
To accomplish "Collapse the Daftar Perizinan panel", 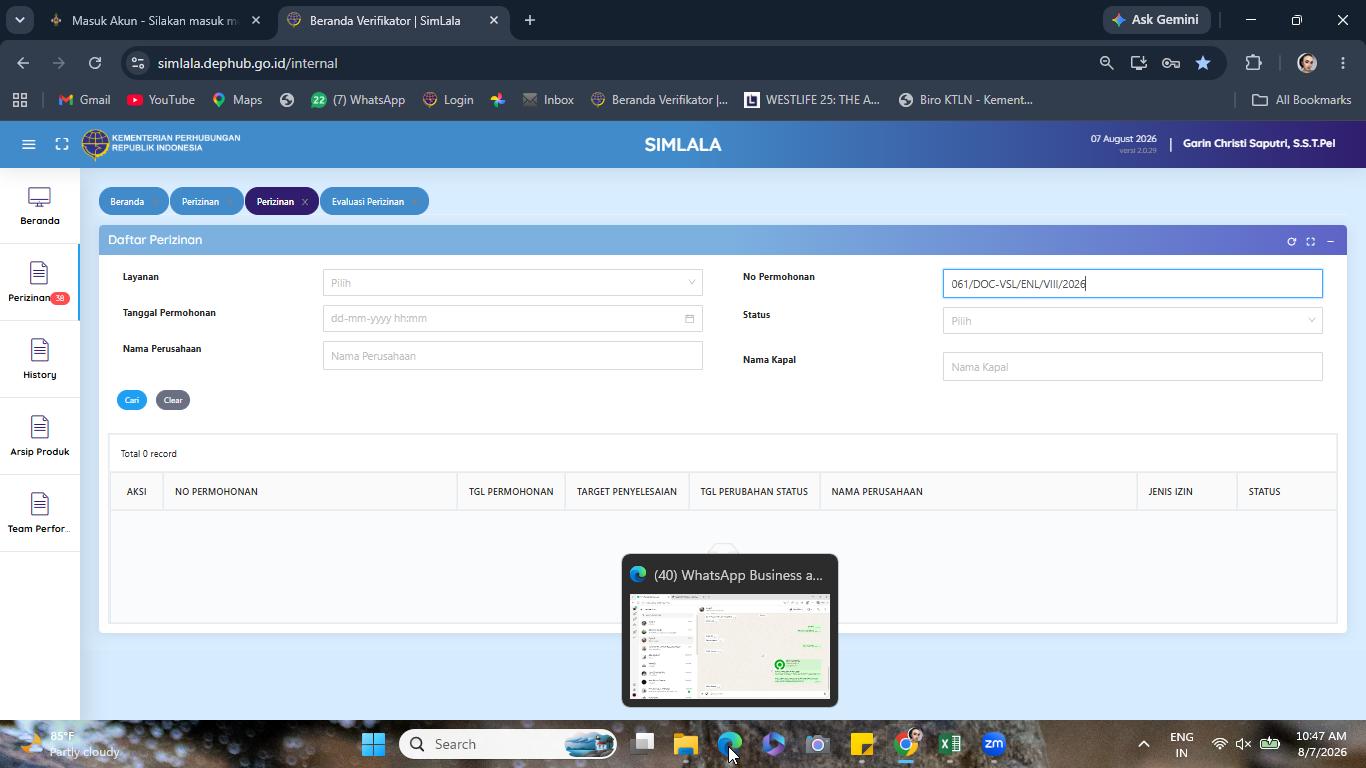I will [1330, 241].
